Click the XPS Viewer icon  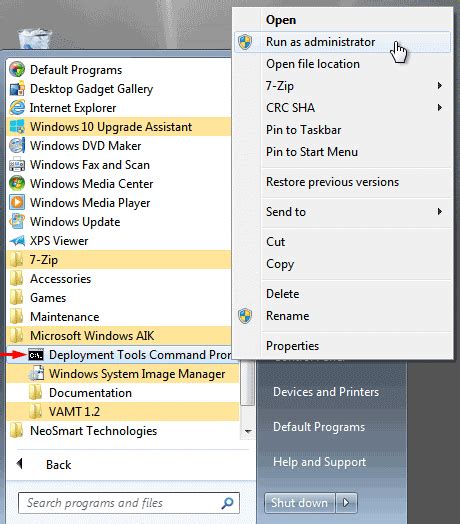click(x=17, y=241)
